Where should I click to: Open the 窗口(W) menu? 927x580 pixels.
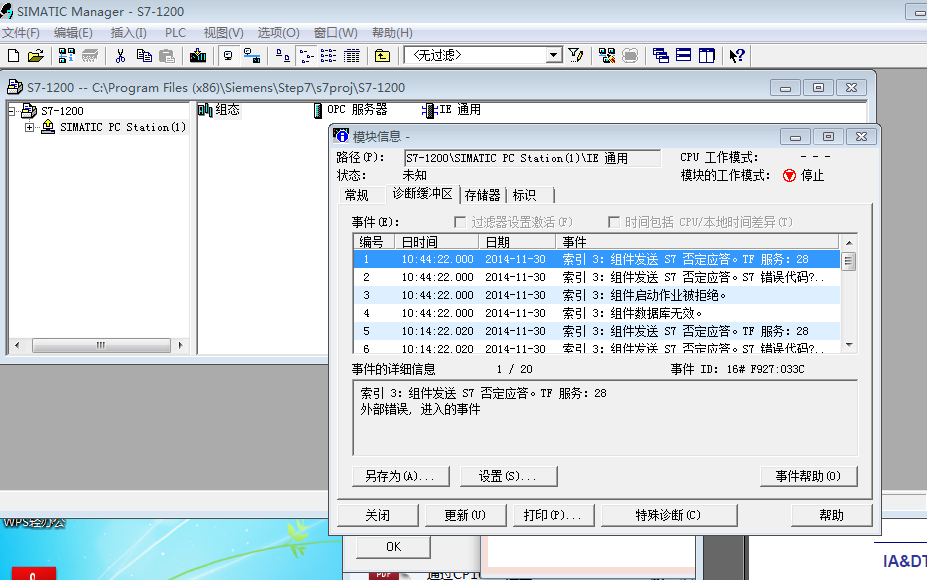click(x=335, y=33)
